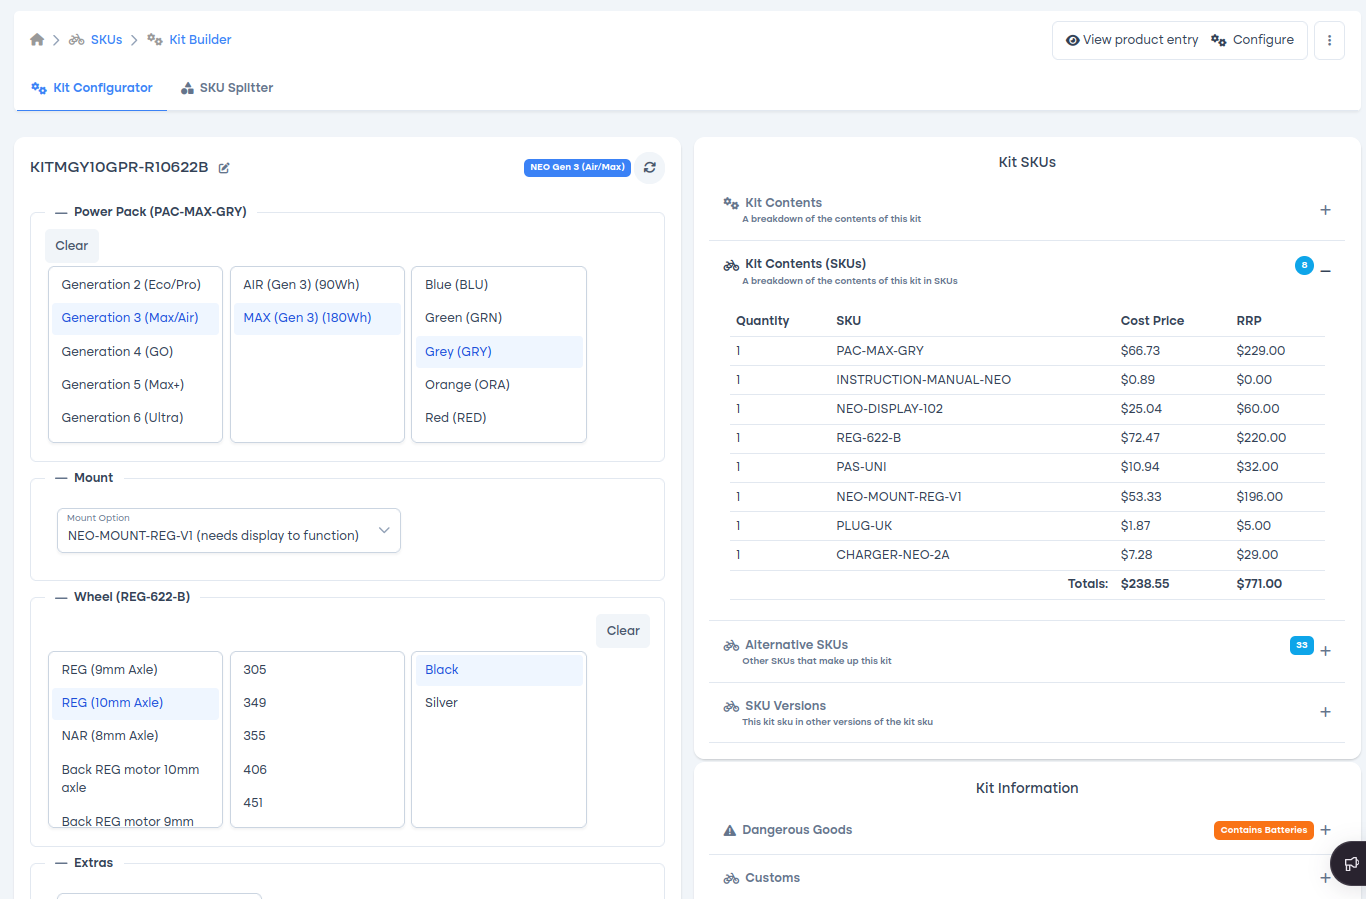This screenshot has width=1366, height=899.
Task: Choose Green (GRN) color option
Action: coord(499,318)
